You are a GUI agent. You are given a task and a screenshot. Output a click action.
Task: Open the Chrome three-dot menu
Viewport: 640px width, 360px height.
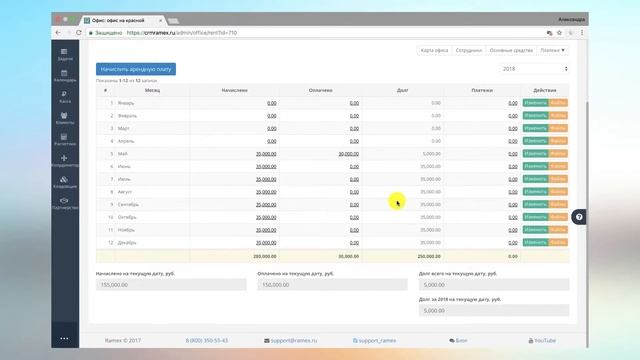(582, 33)
